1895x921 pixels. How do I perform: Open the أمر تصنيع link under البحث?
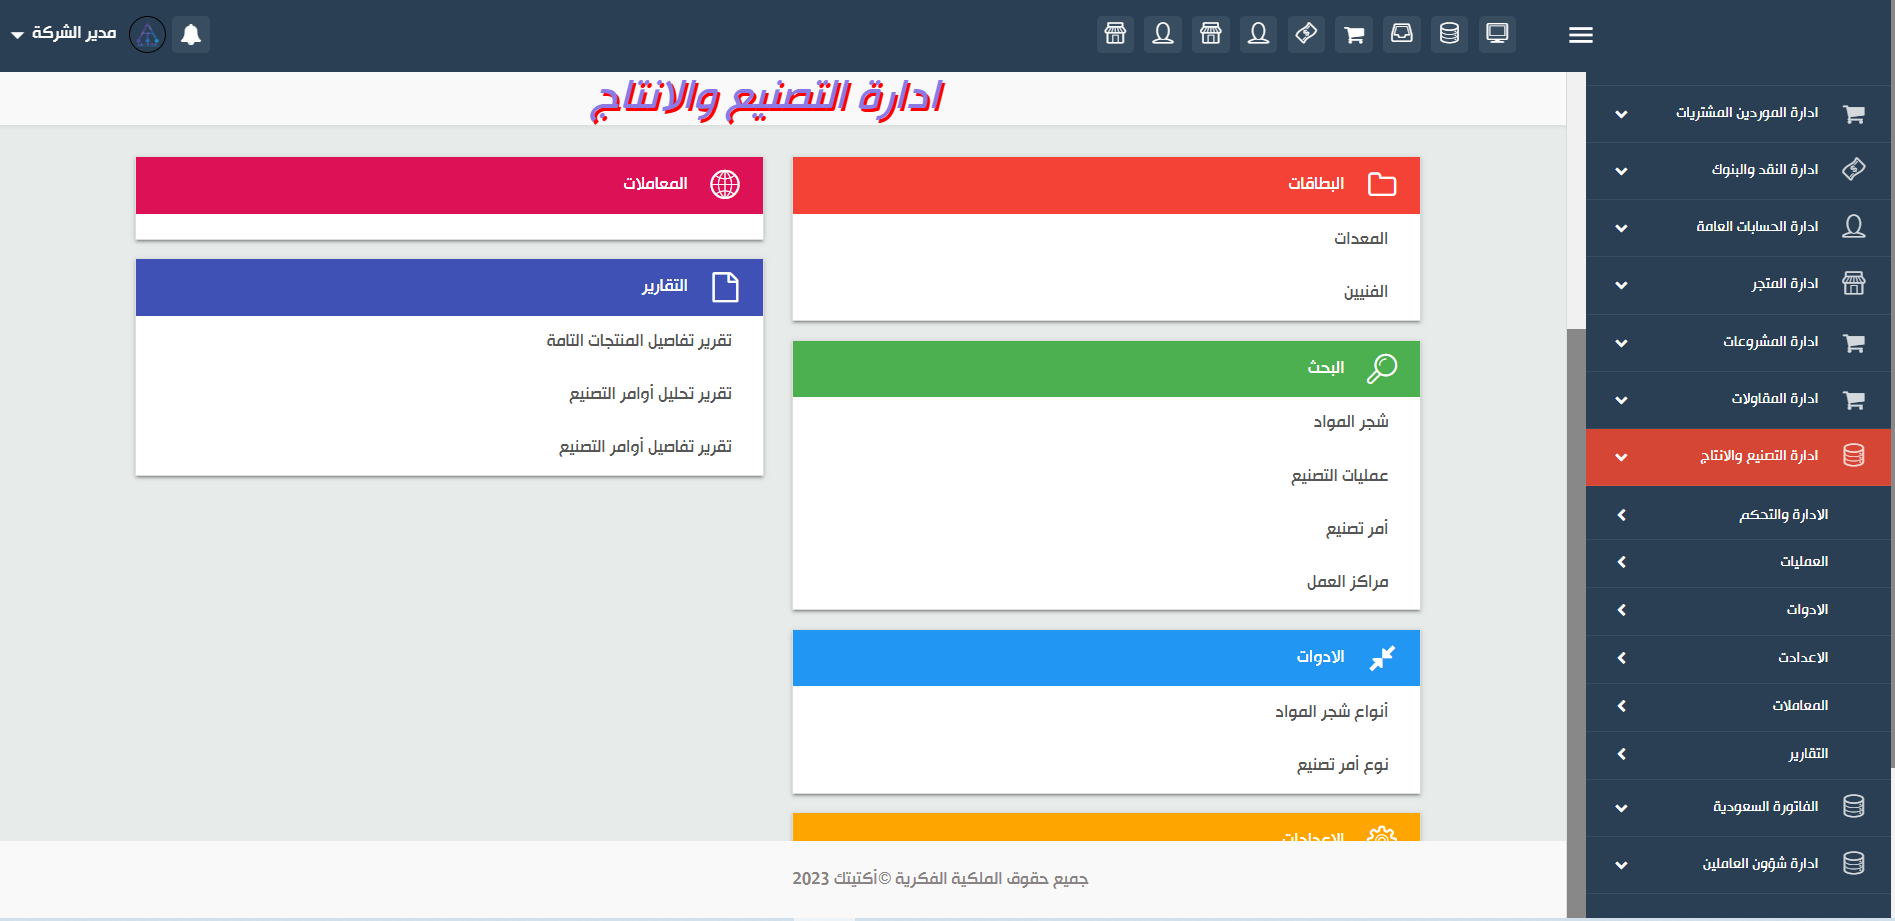point(1357,529)
